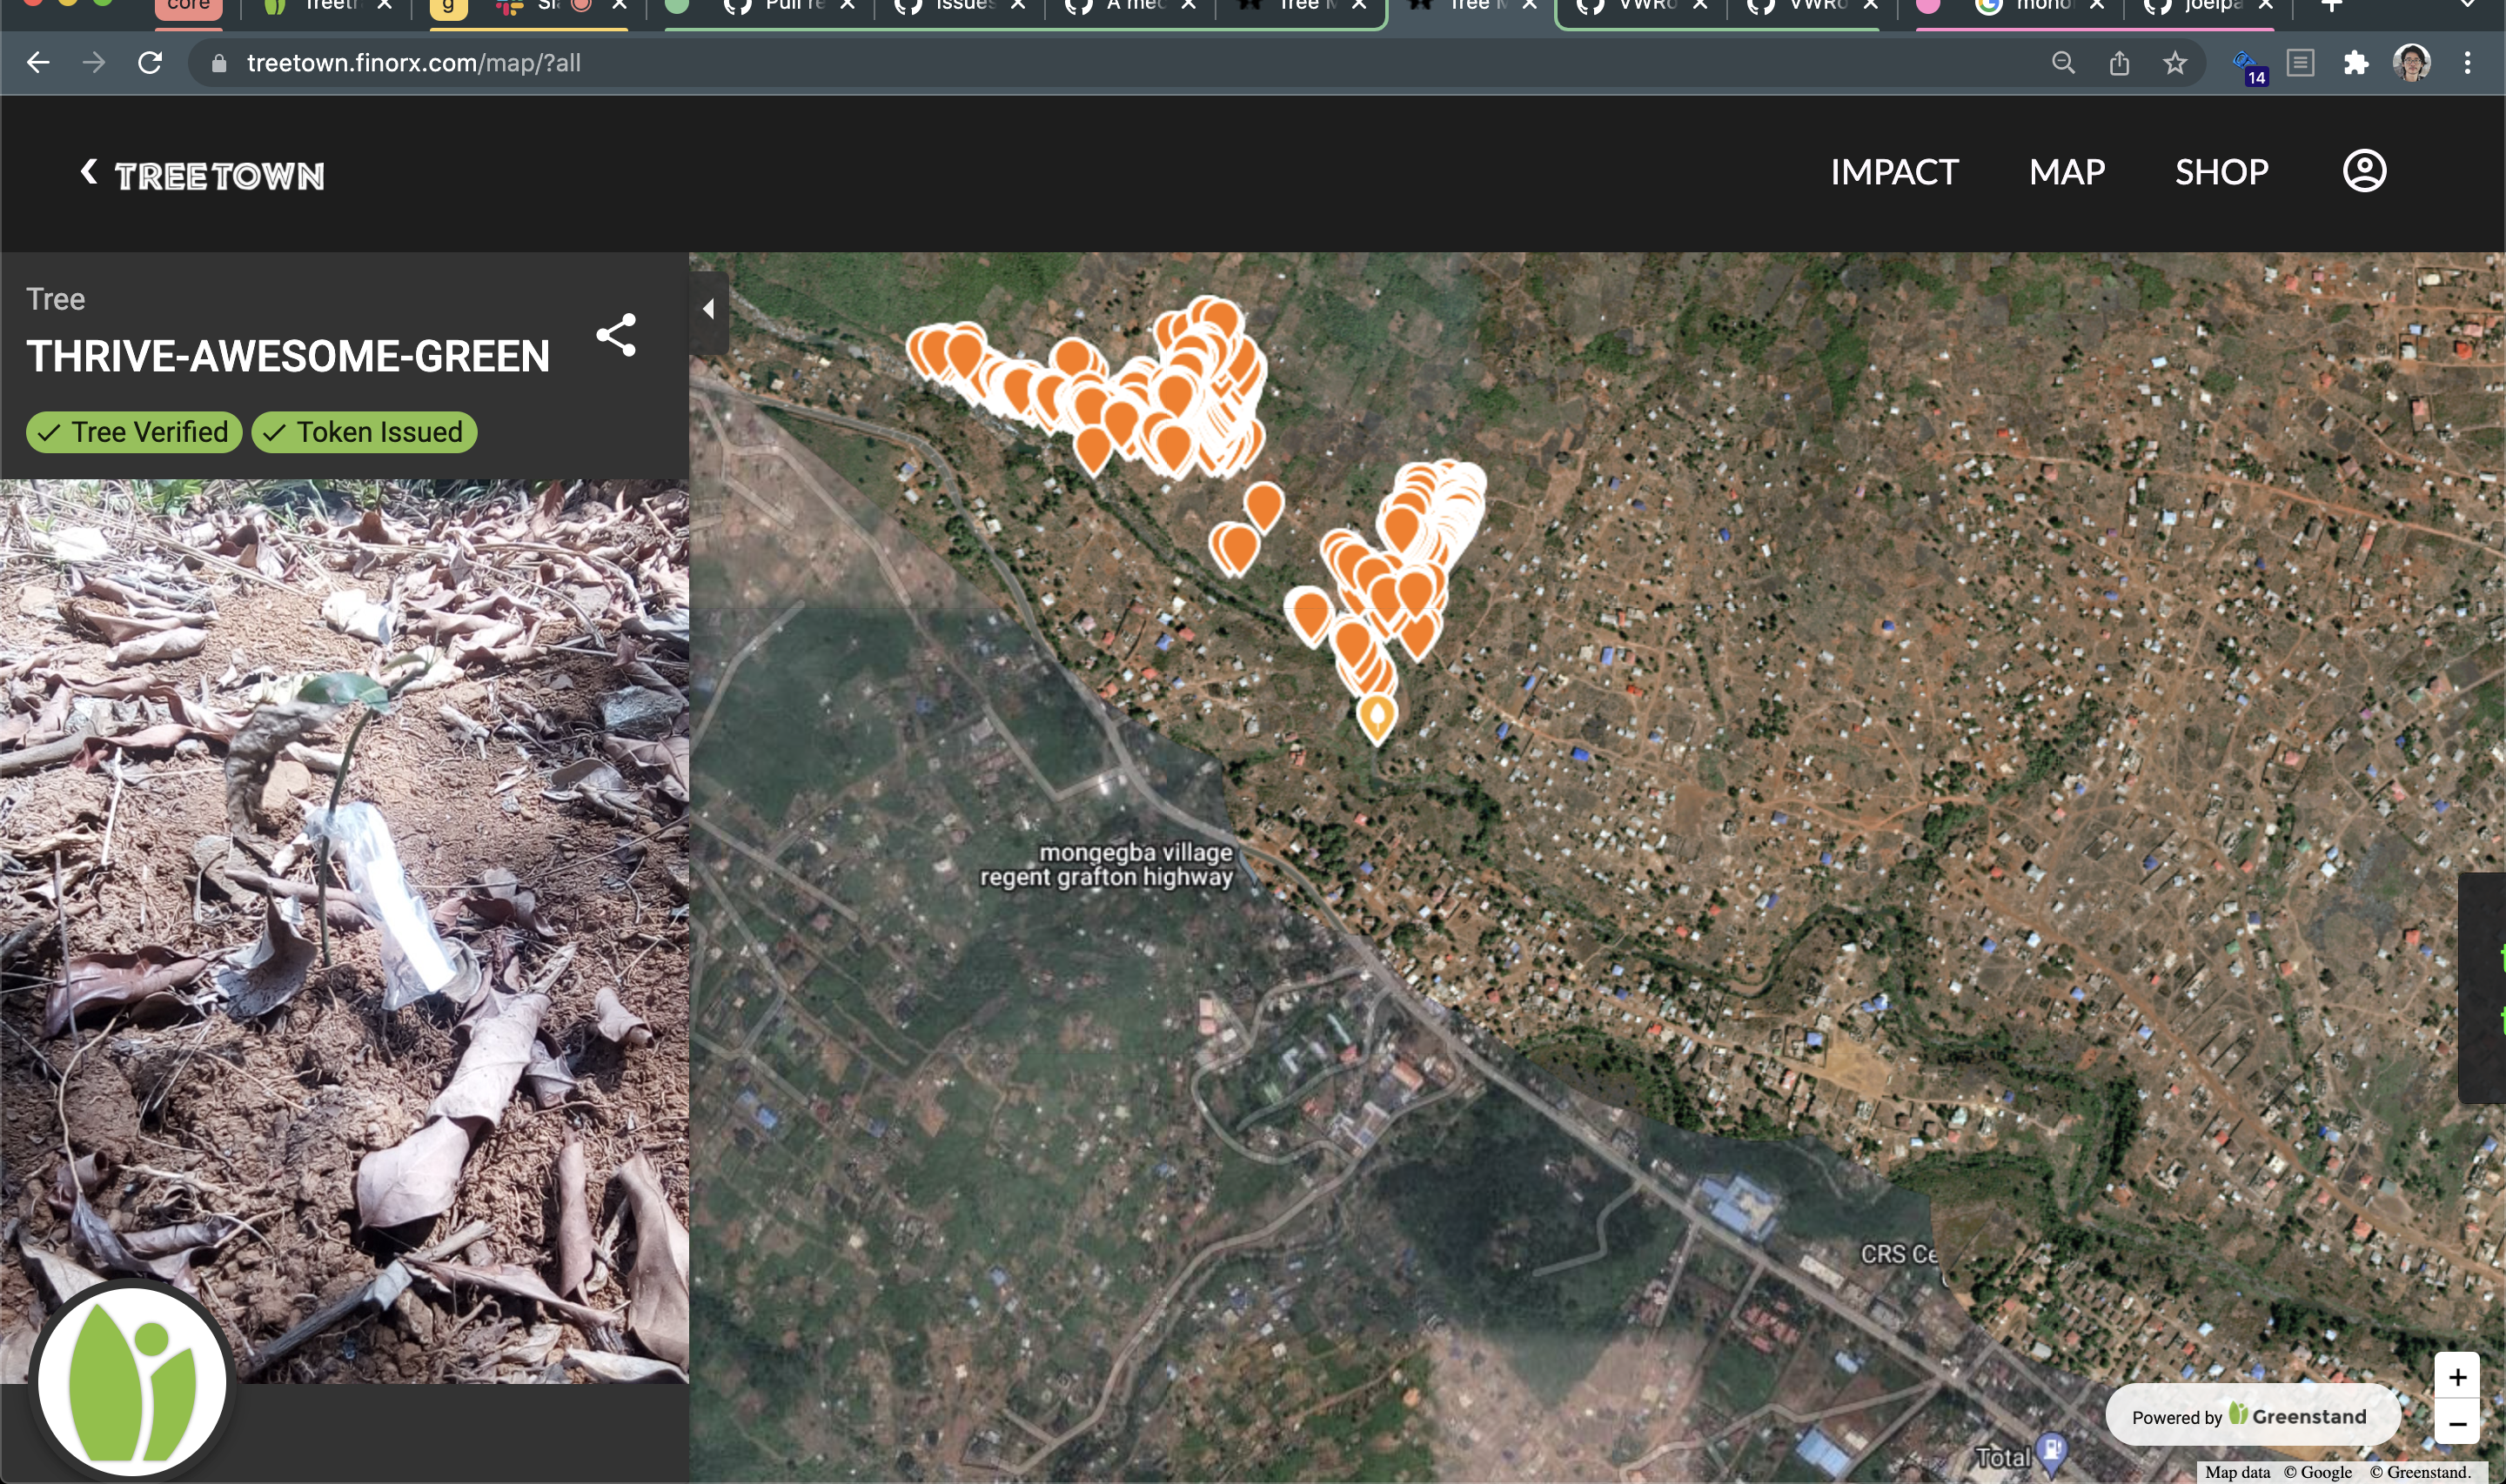Reload the page in browser
The image size is (2506, 1484).
[150, 63]
